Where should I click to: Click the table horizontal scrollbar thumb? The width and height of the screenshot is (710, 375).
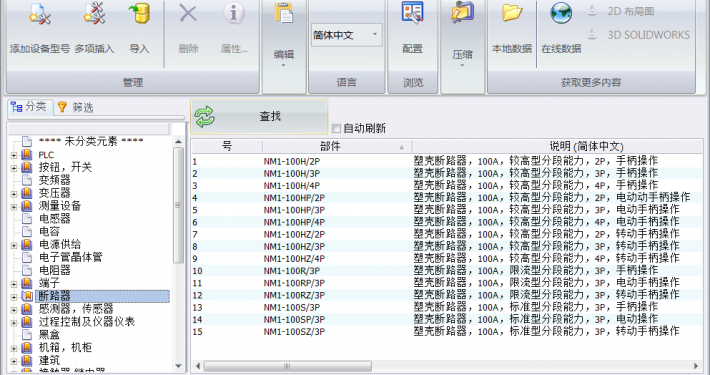(288, 366)
